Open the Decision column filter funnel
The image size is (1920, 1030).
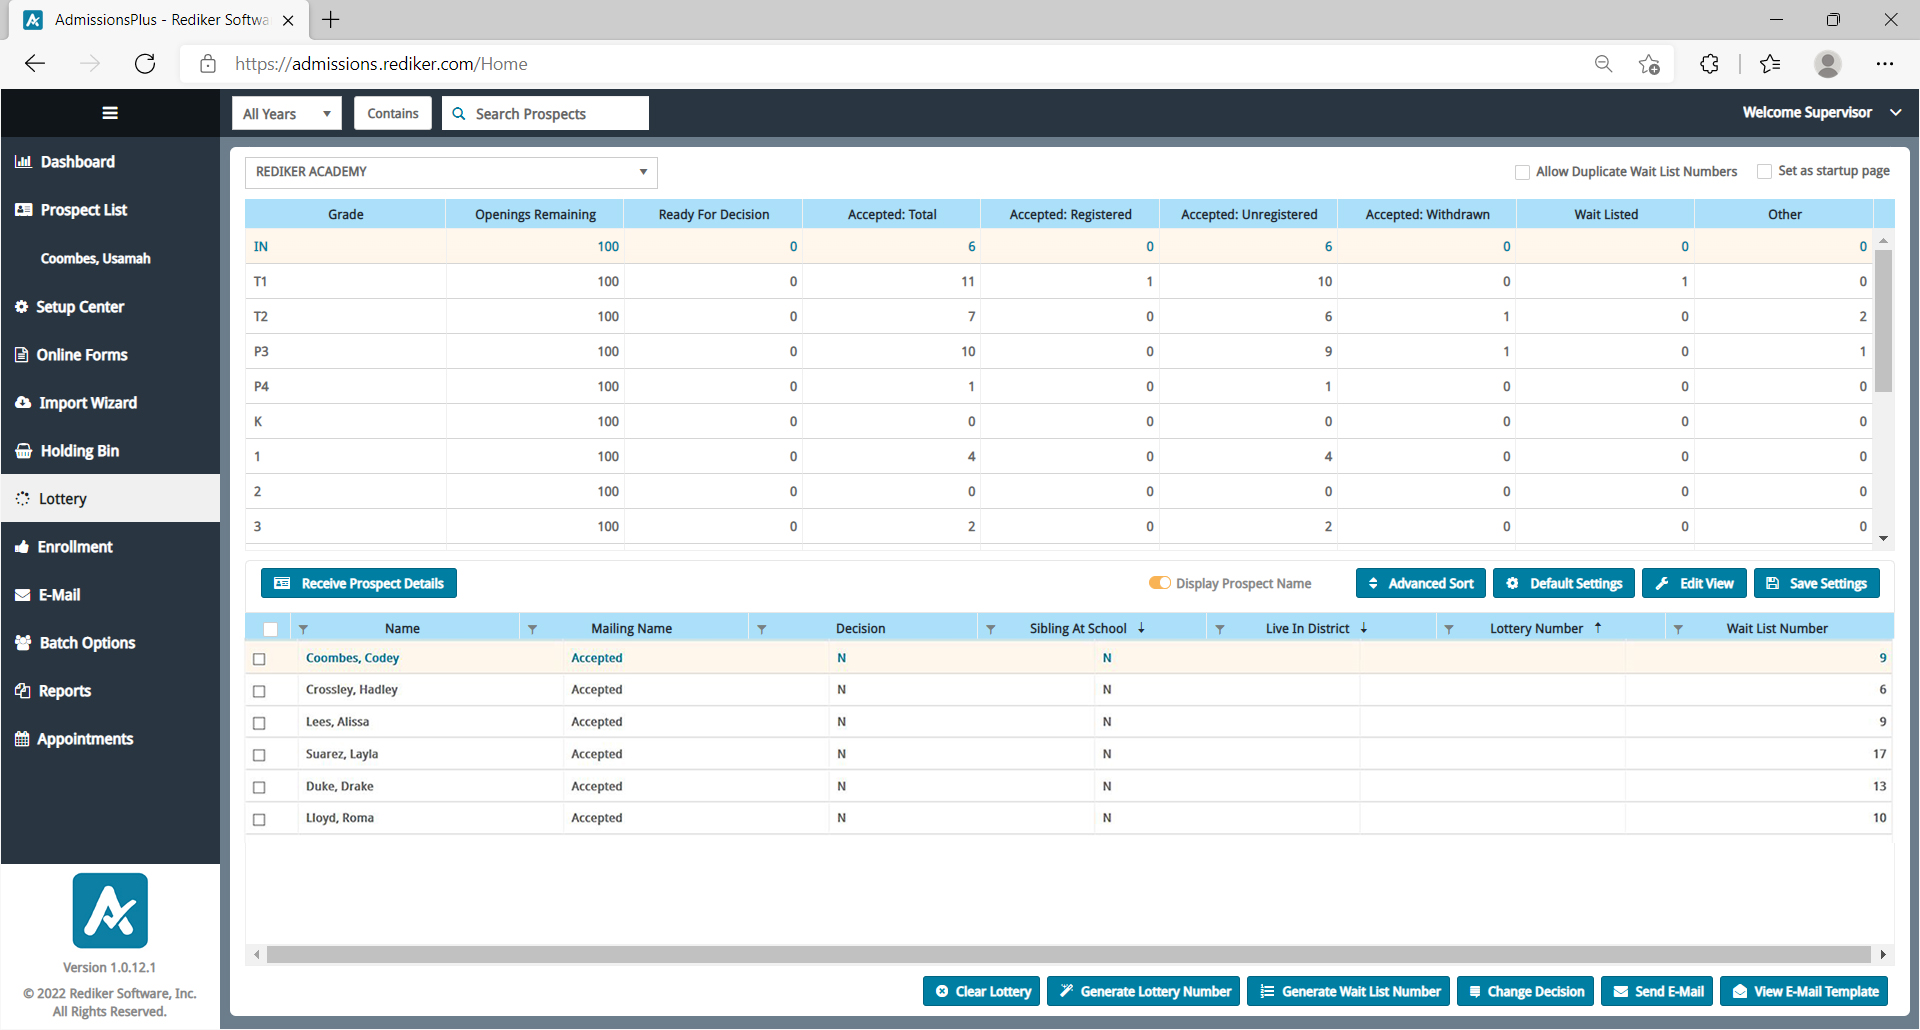point(762,629)
